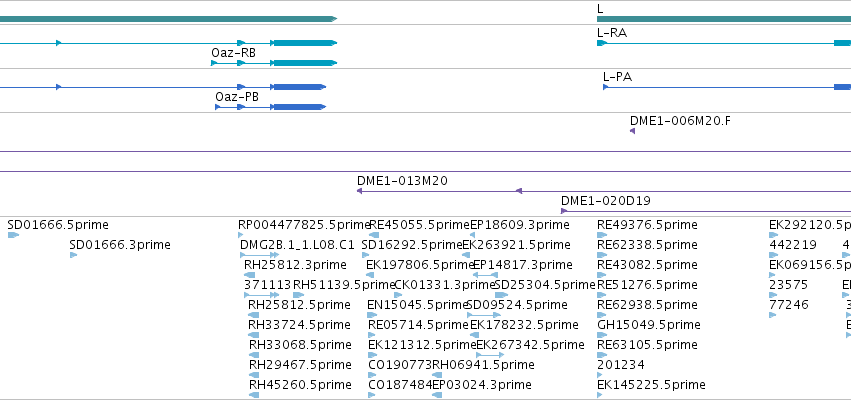This screenshot has width=851, height=400.
Task: Select the SD16292.5prime label
Action: [411, 245]
